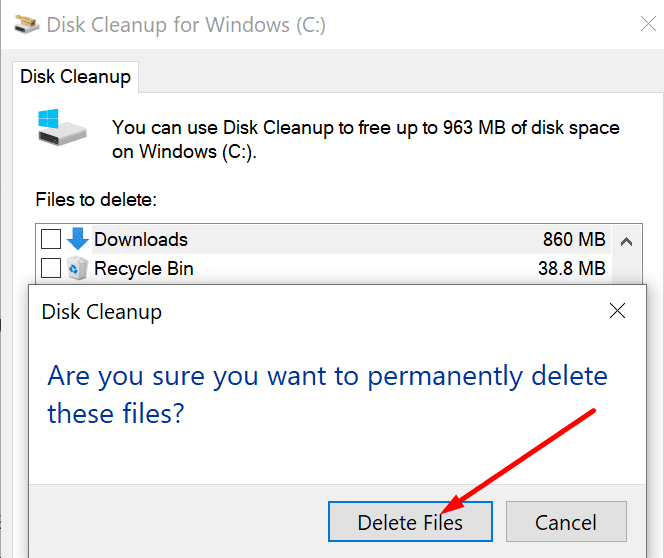Close the Disk Cleanup for Windows window
Image resolution: width=664 pixels, height=558 pixels.
coord(648,24)
